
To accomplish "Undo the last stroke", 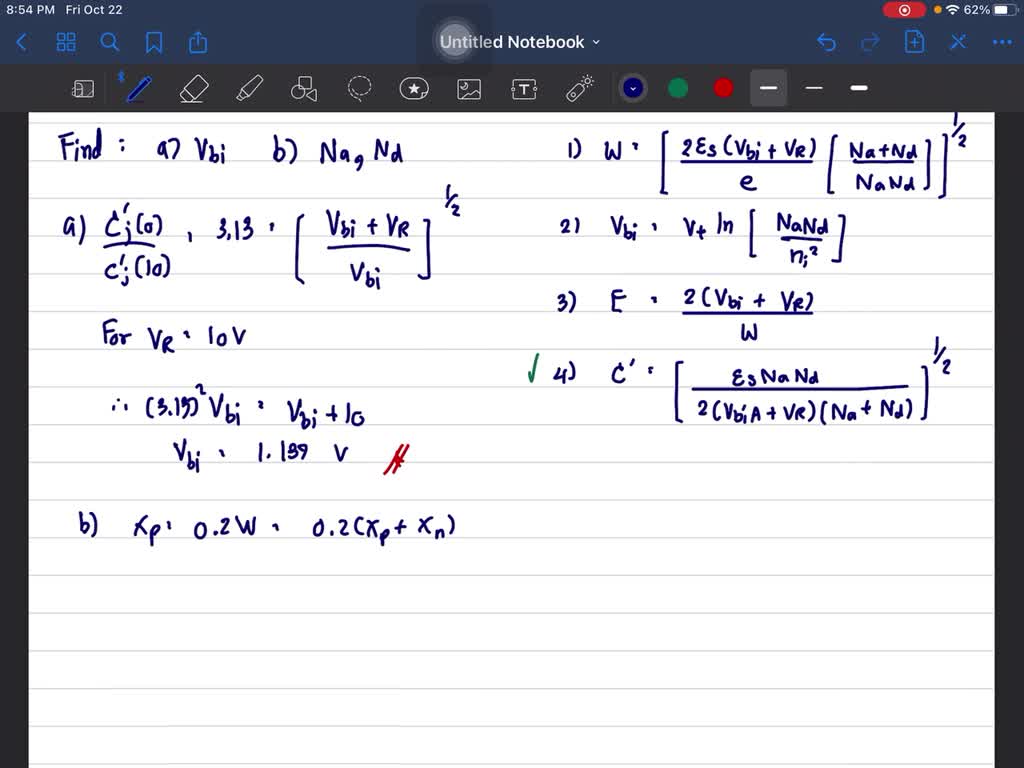I will (826, 42).
